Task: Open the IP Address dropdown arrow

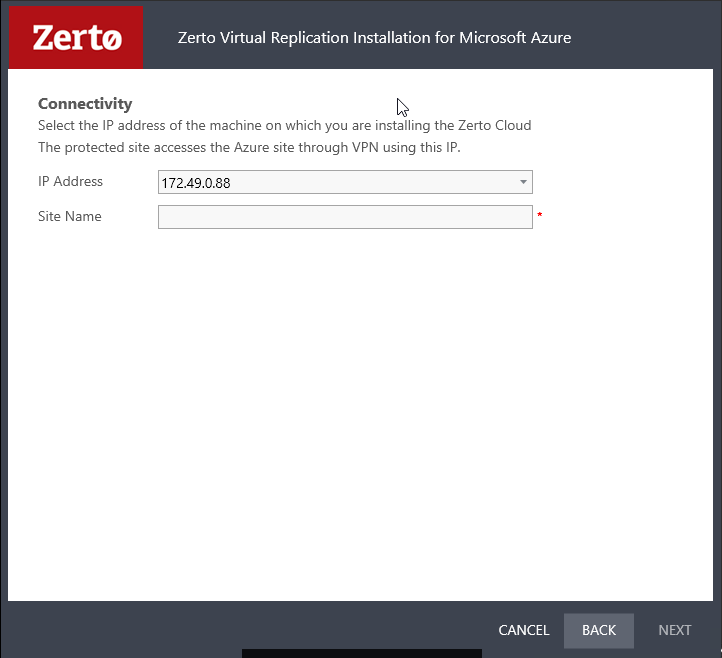Action: [523, 182]
